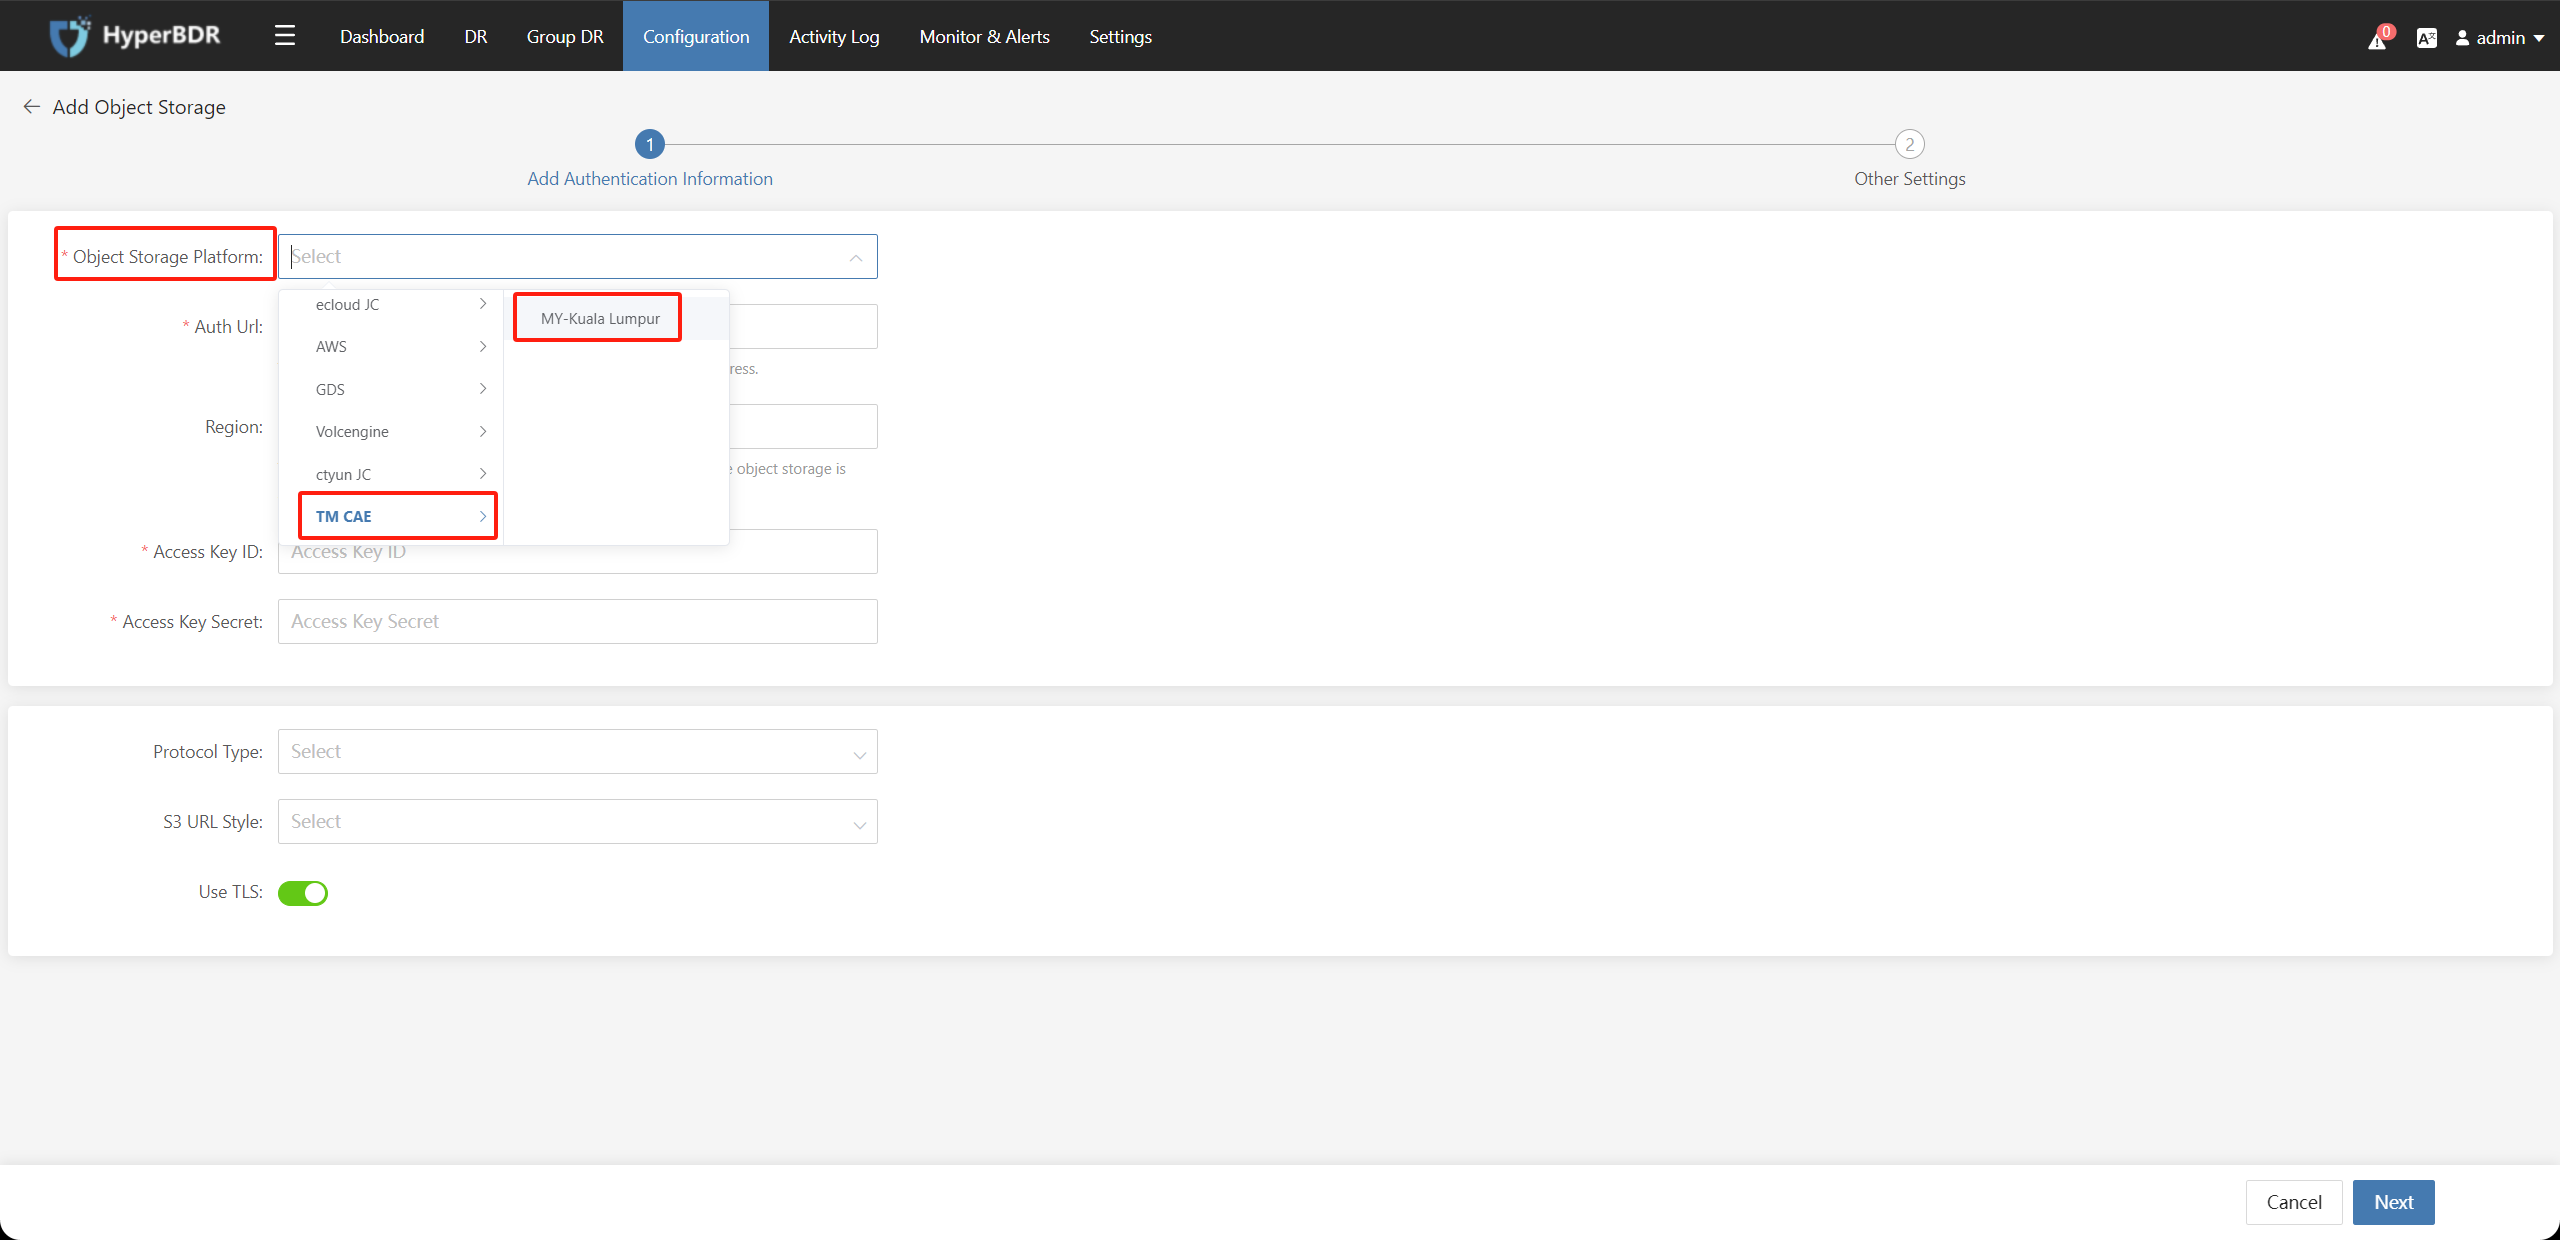
Task: Open Monitor & Alerts tab
Action: 984,36
